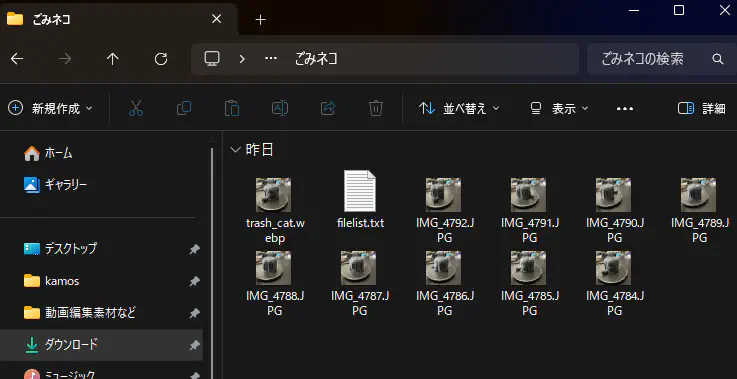
Task: Select the IMG_4786.JPG thumbnail
Action: tap(443, 268)
